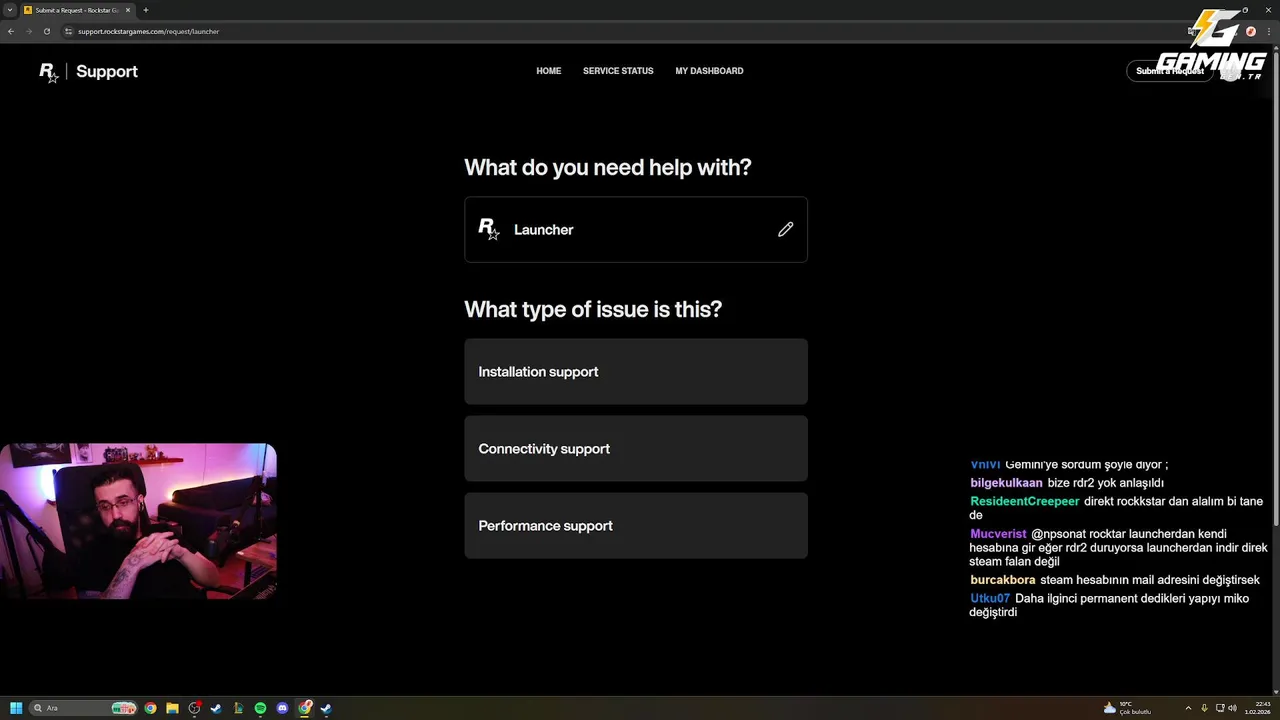Click chat username ResideentCreepeer
1280x720 pixels.
pyautogui.click(x=1025, y=501)
